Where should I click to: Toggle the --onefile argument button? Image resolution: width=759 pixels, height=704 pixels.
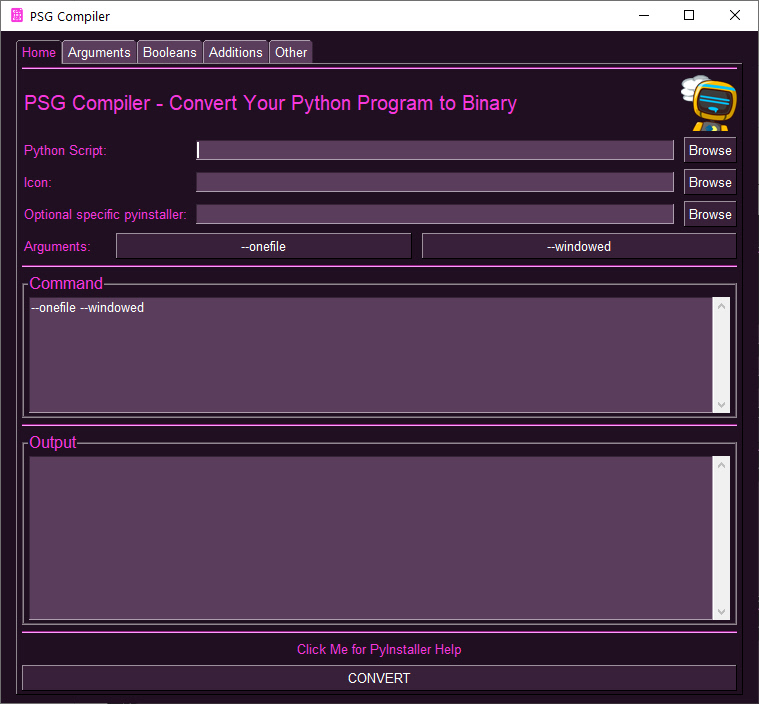(263, 246)
